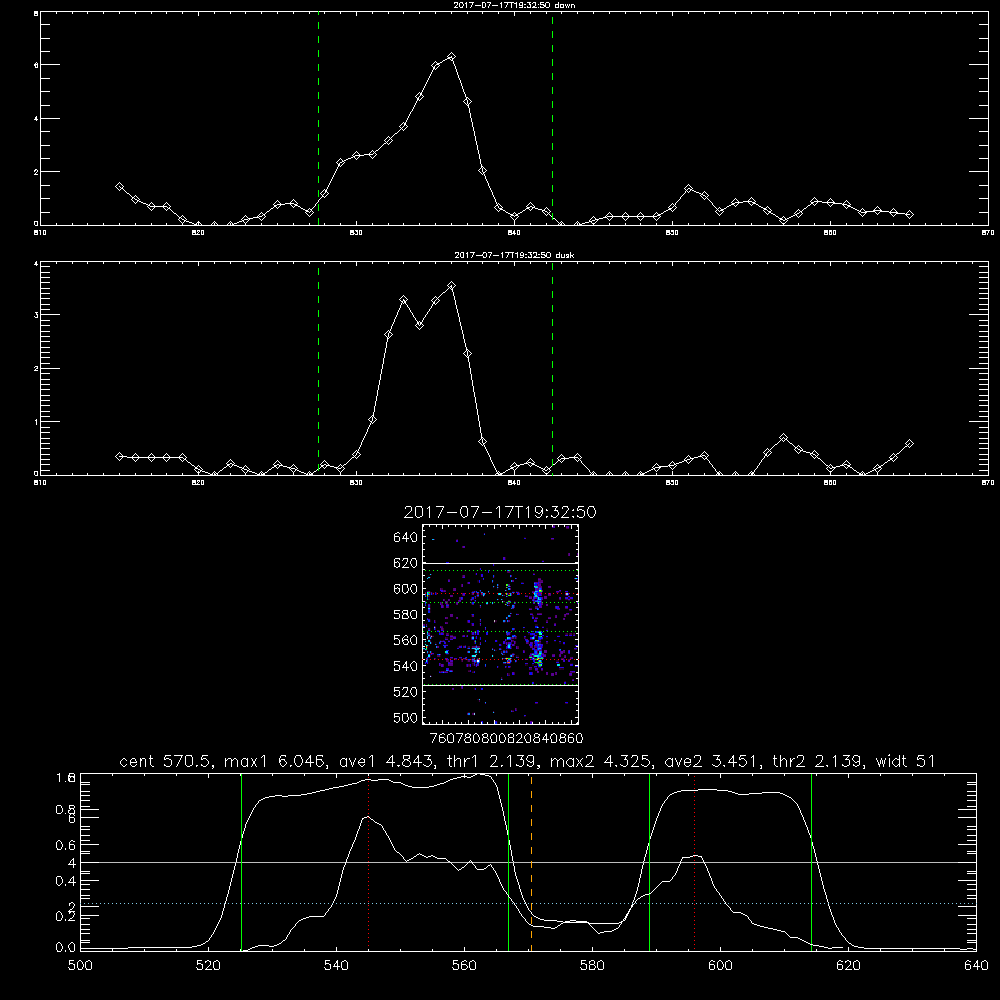Click the 620 label on heat map y-axis
Screen dimensions: 1000x1000
point(406,563)
